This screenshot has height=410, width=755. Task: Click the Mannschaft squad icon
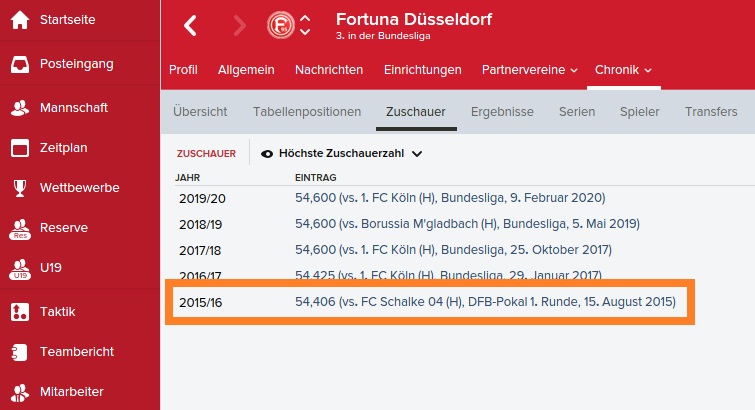(x=19, y=107)
